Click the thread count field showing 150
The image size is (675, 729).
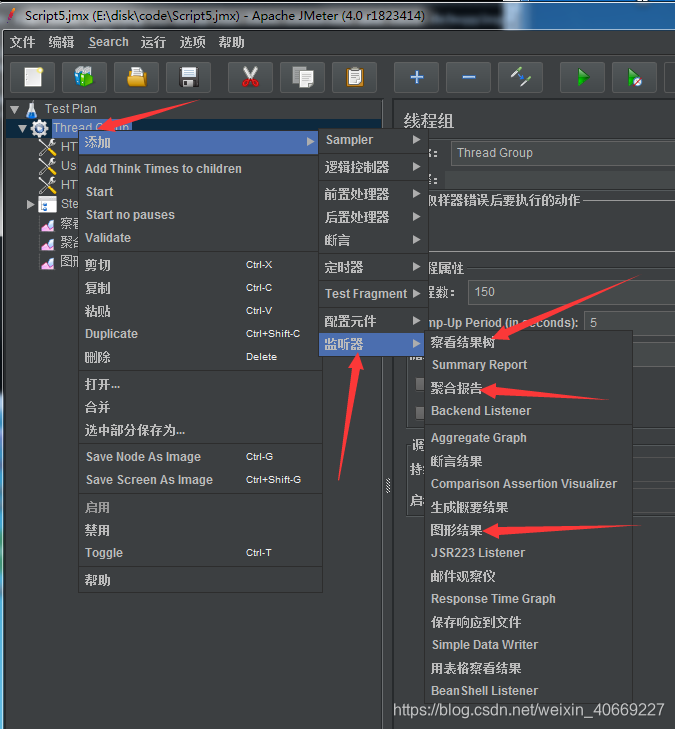pyautogui.click(x=571, y=292)
